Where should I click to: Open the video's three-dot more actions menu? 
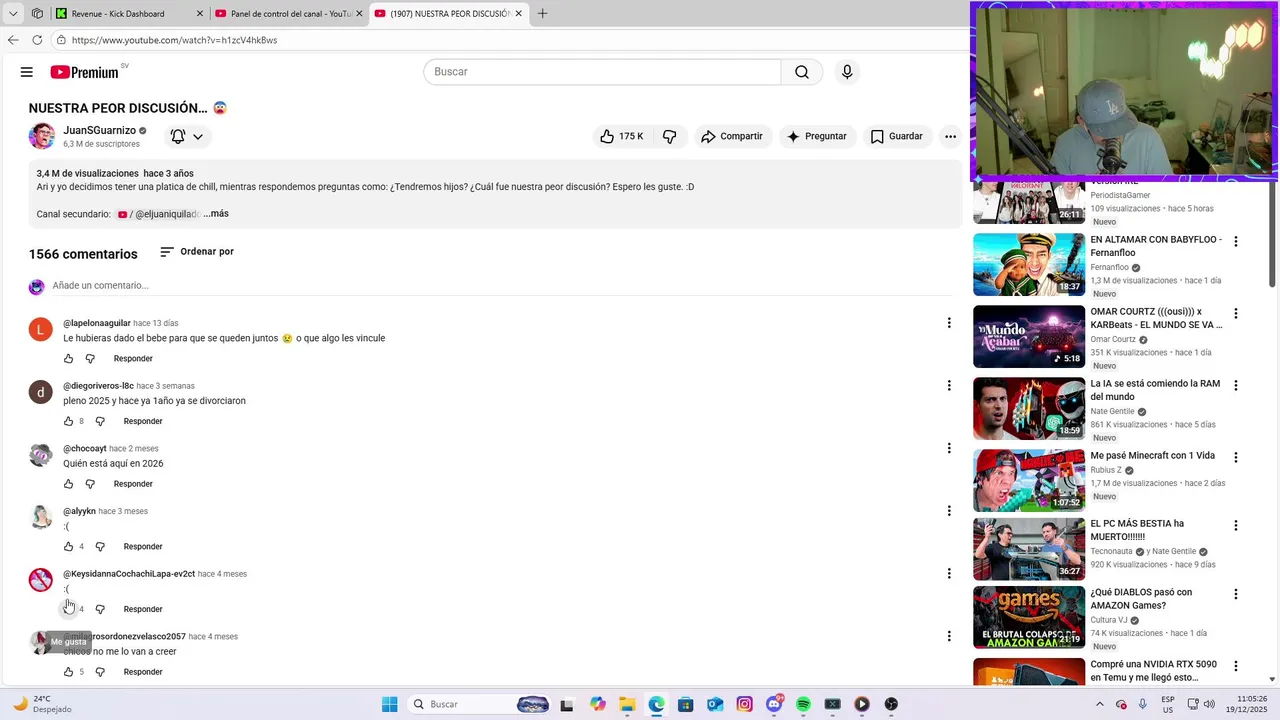[950, 136]
